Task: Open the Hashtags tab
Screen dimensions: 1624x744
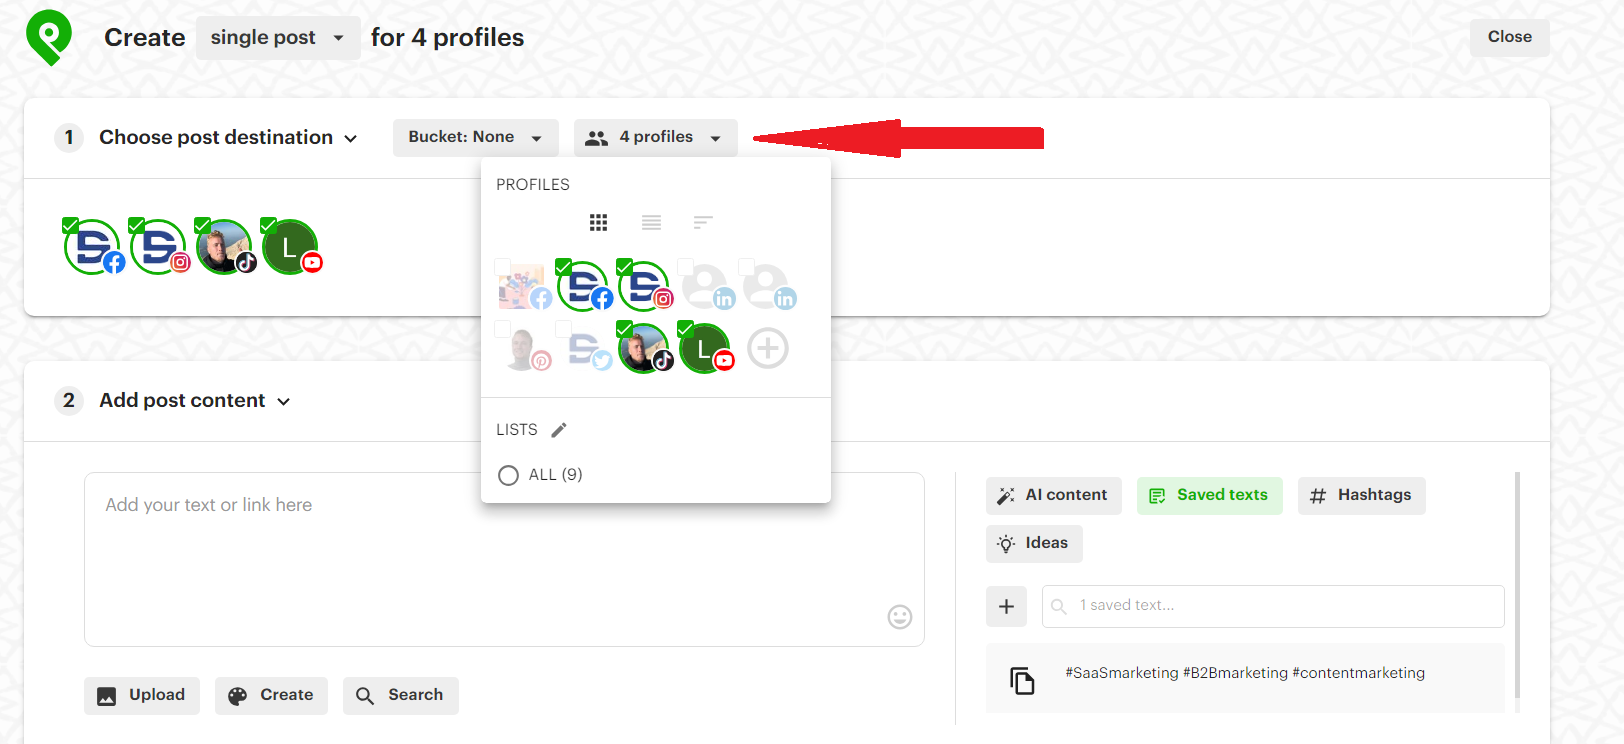Action: [x=1361, y=495]
